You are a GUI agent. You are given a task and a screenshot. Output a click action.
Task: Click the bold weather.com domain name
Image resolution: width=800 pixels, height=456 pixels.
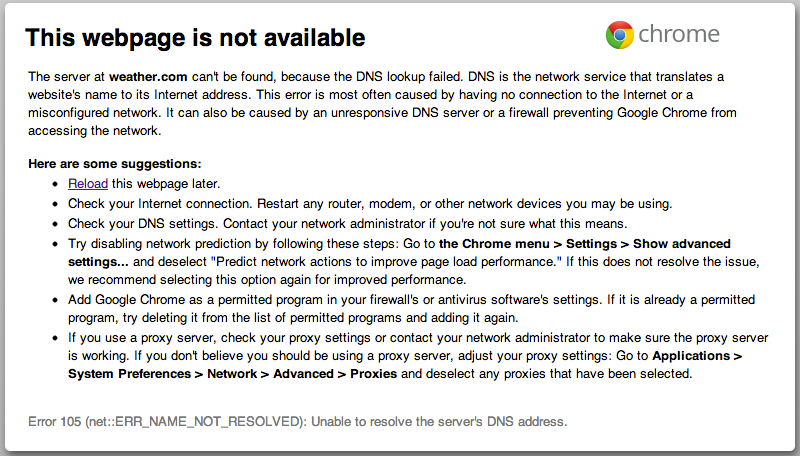(148, 77)
